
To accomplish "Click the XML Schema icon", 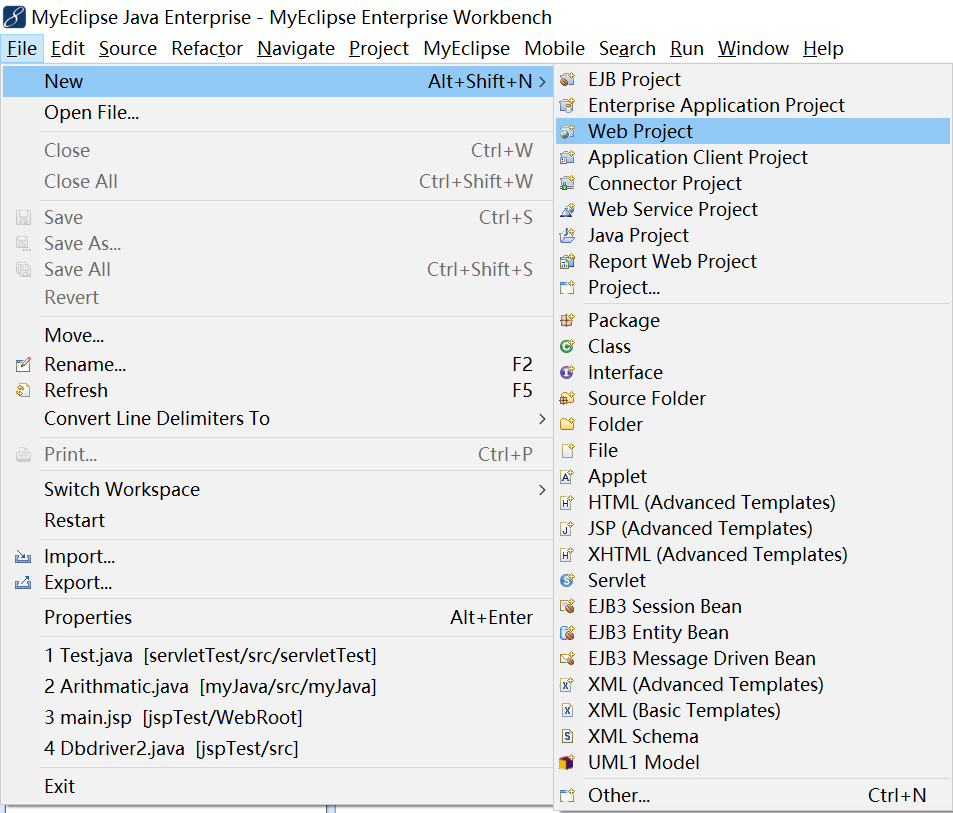I will pyautogui.click(x=567, y=736).
